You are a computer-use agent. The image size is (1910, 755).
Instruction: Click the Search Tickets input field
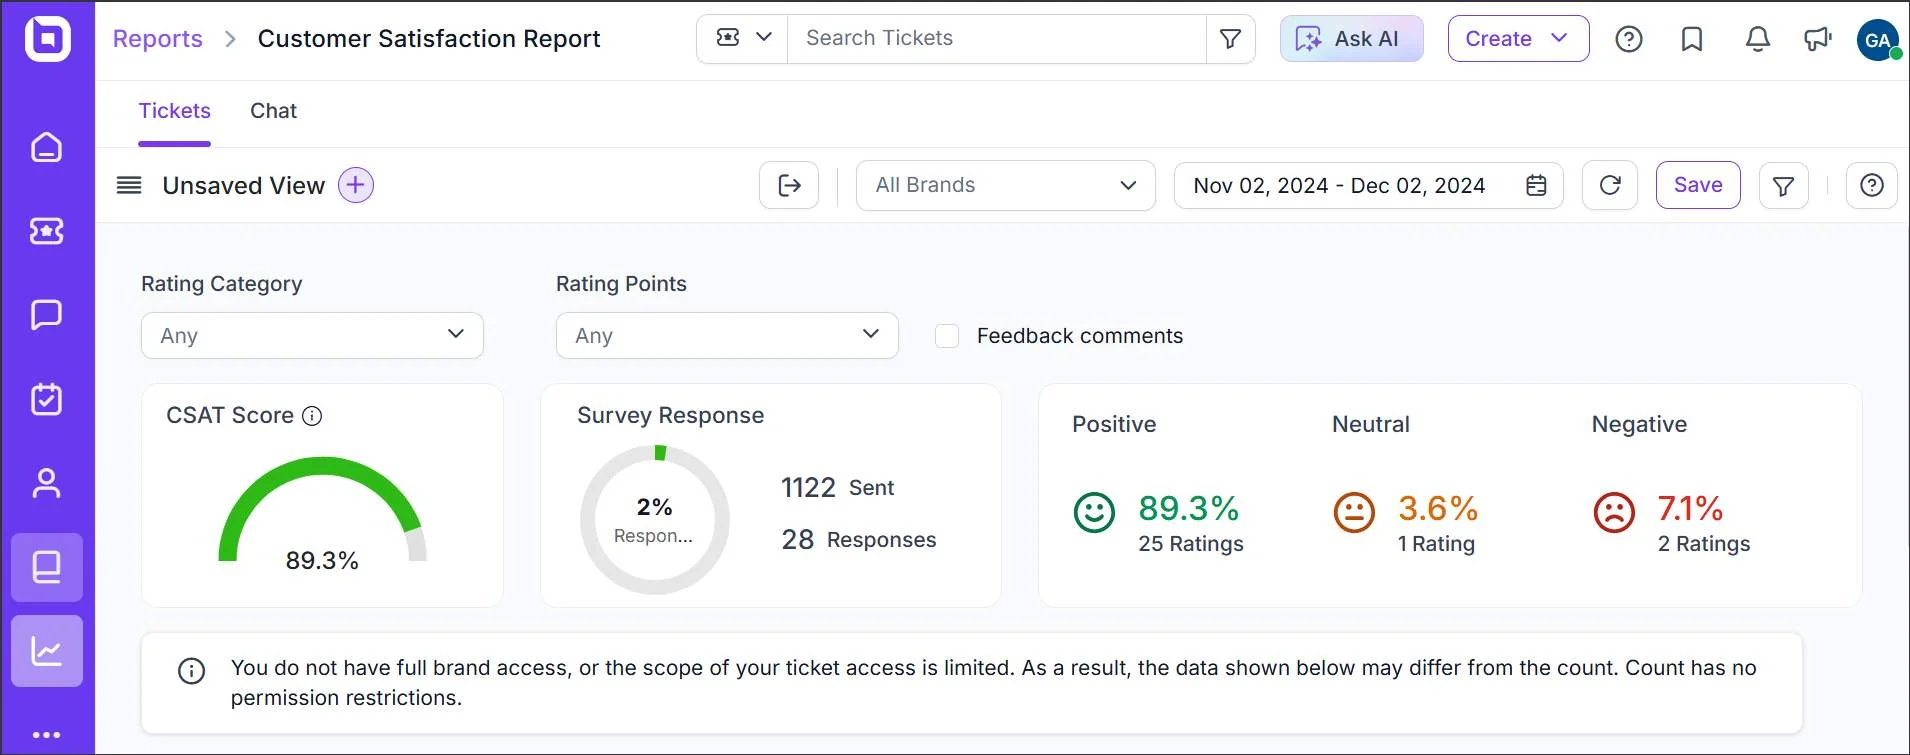[997, 39]
